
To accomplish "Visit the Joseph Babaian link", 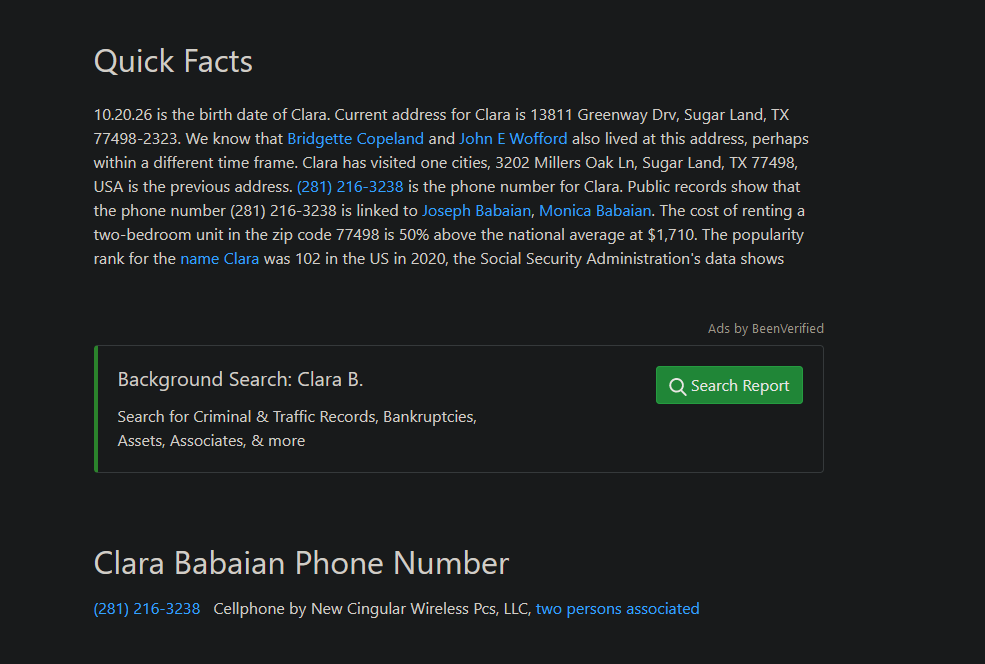I will tap(476, 210).
